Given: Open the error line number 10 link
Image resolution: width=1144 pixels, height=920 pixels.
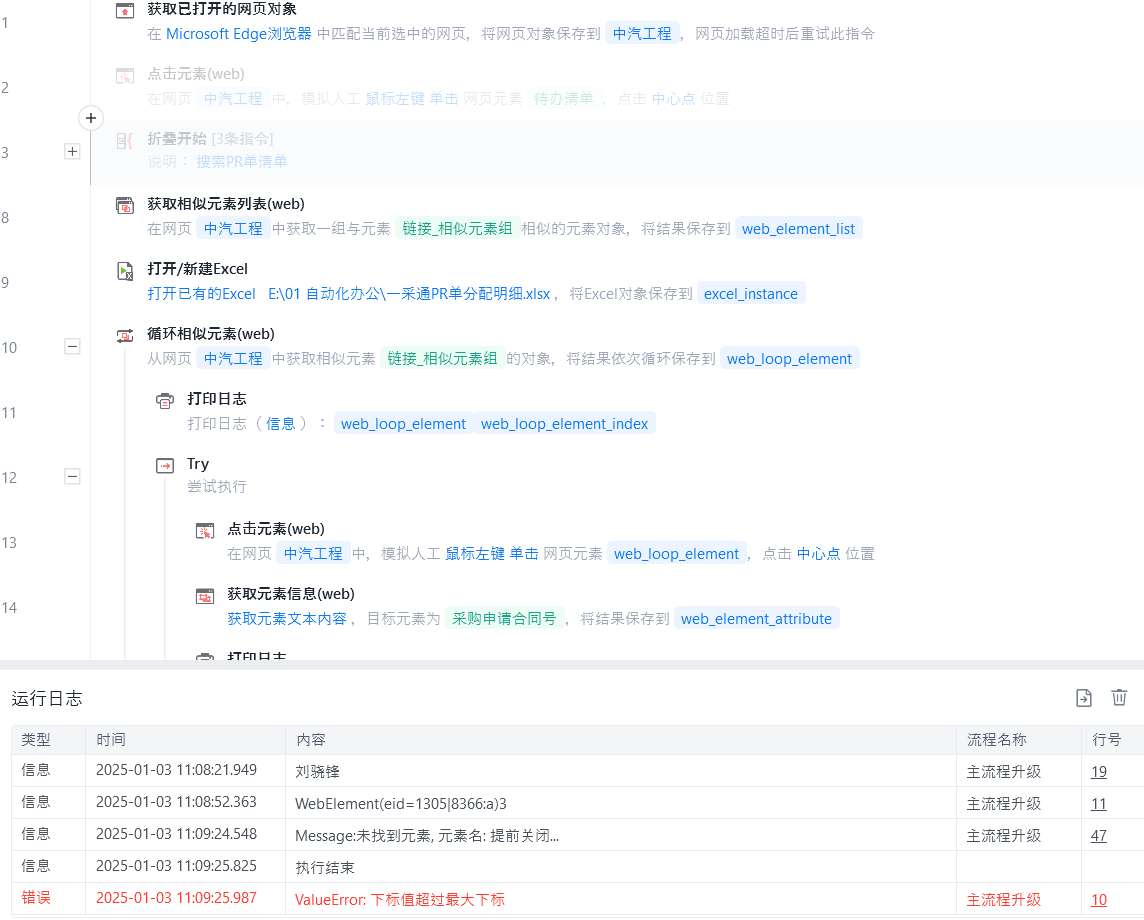Looking at the screenshot, I should (1098, 899).
